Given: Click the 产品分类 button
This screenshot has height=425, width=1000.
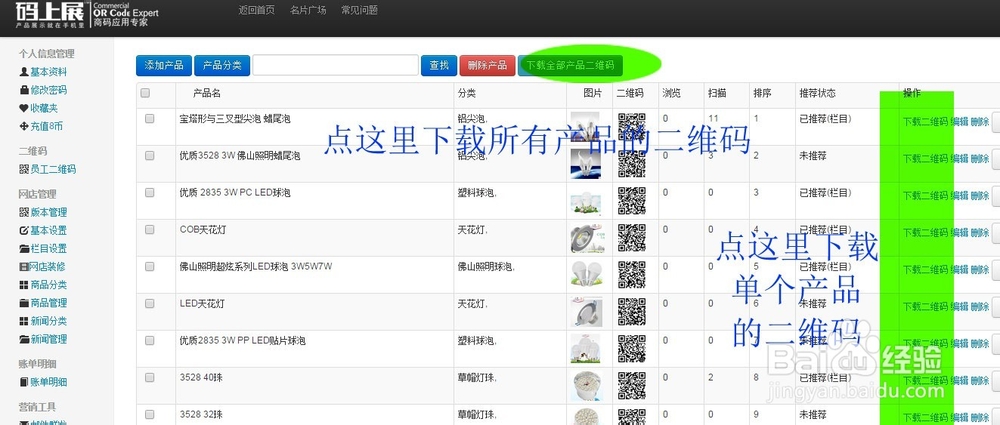Looking at the screenshot, I should click(222, 65).
